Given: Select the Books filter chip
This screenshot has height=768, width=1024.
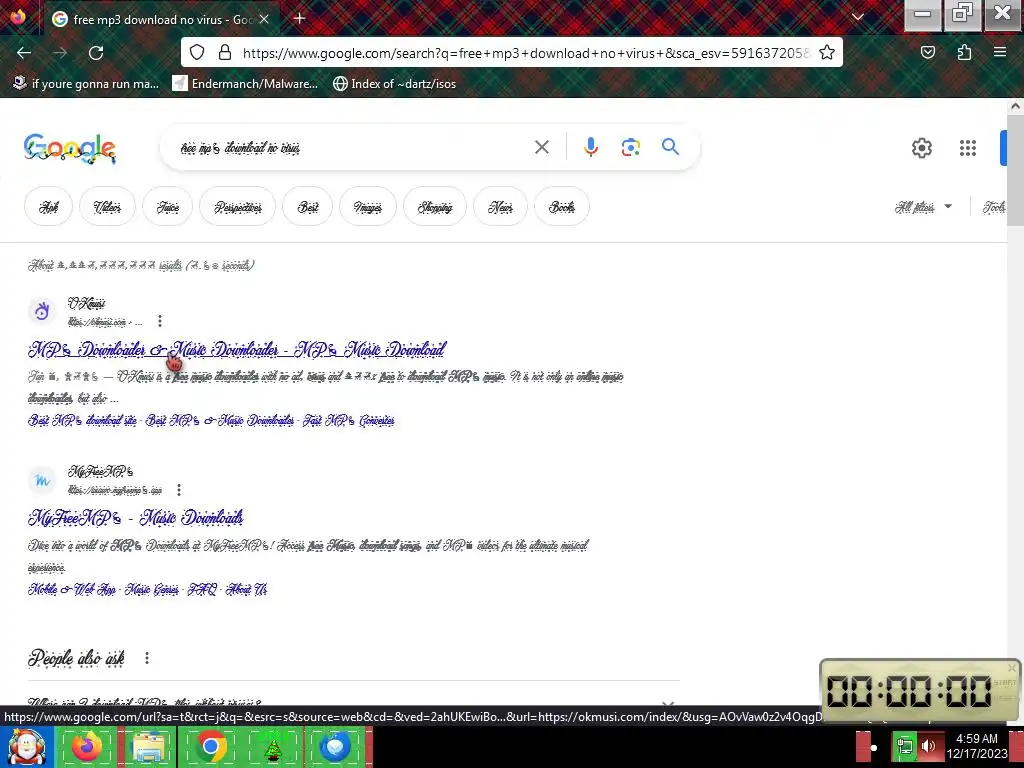Looking at the screenshot, I should pyautogui.click(x=562, y=207).
